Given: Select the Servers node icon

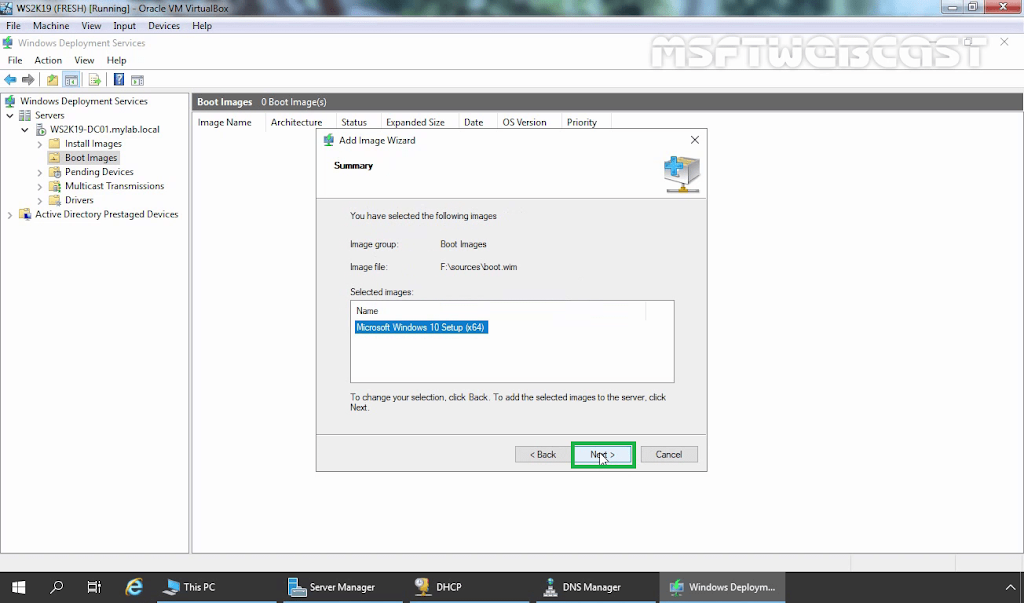Looking at the screenshot, I should [x=25, y=115].
